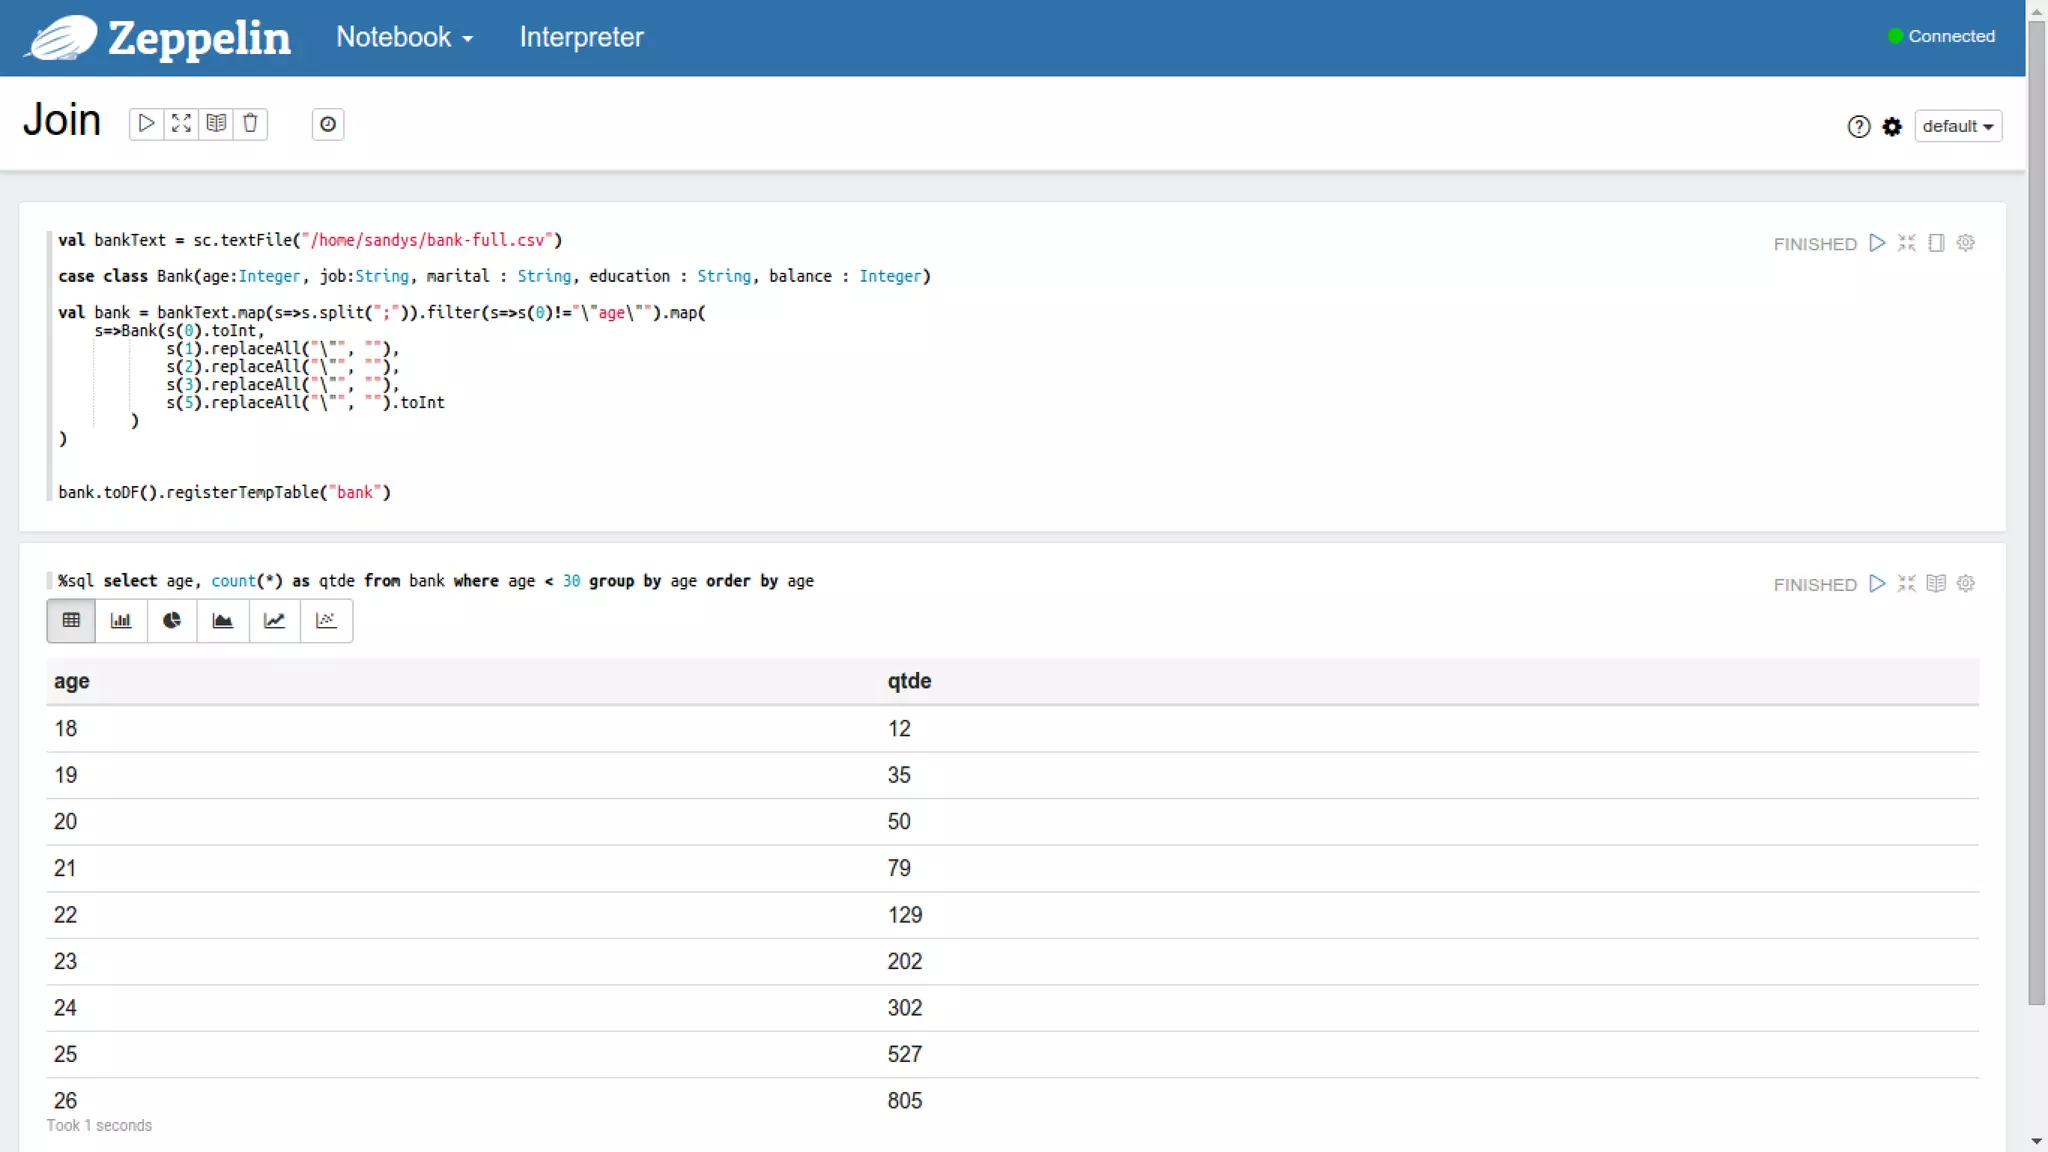The height and width of the screenshot is (1152, 2048).
Task: Click the page vertical scrollbar
Action: pyautogui.click(x=2036, y=500)
